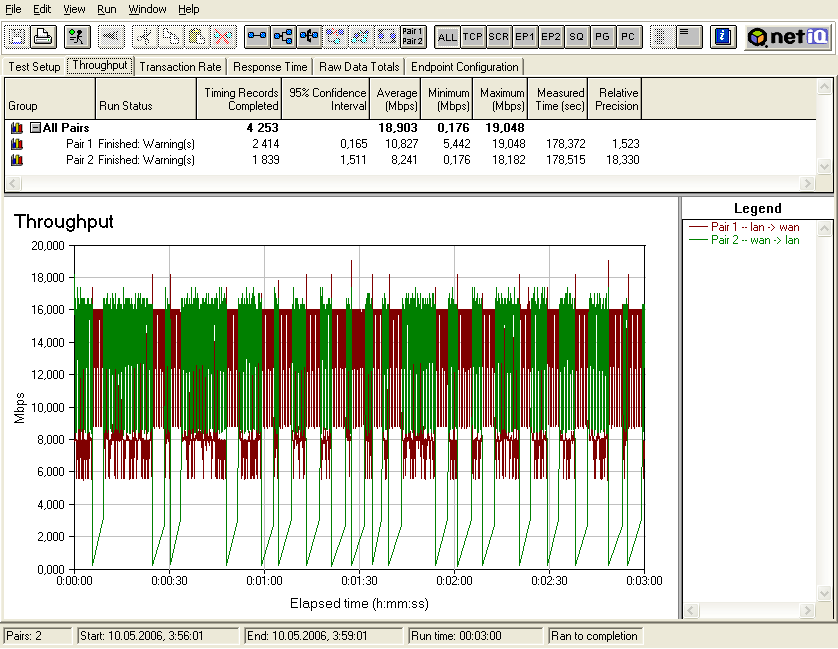Open the Window menu
The image size is (838, 649).
148,9
